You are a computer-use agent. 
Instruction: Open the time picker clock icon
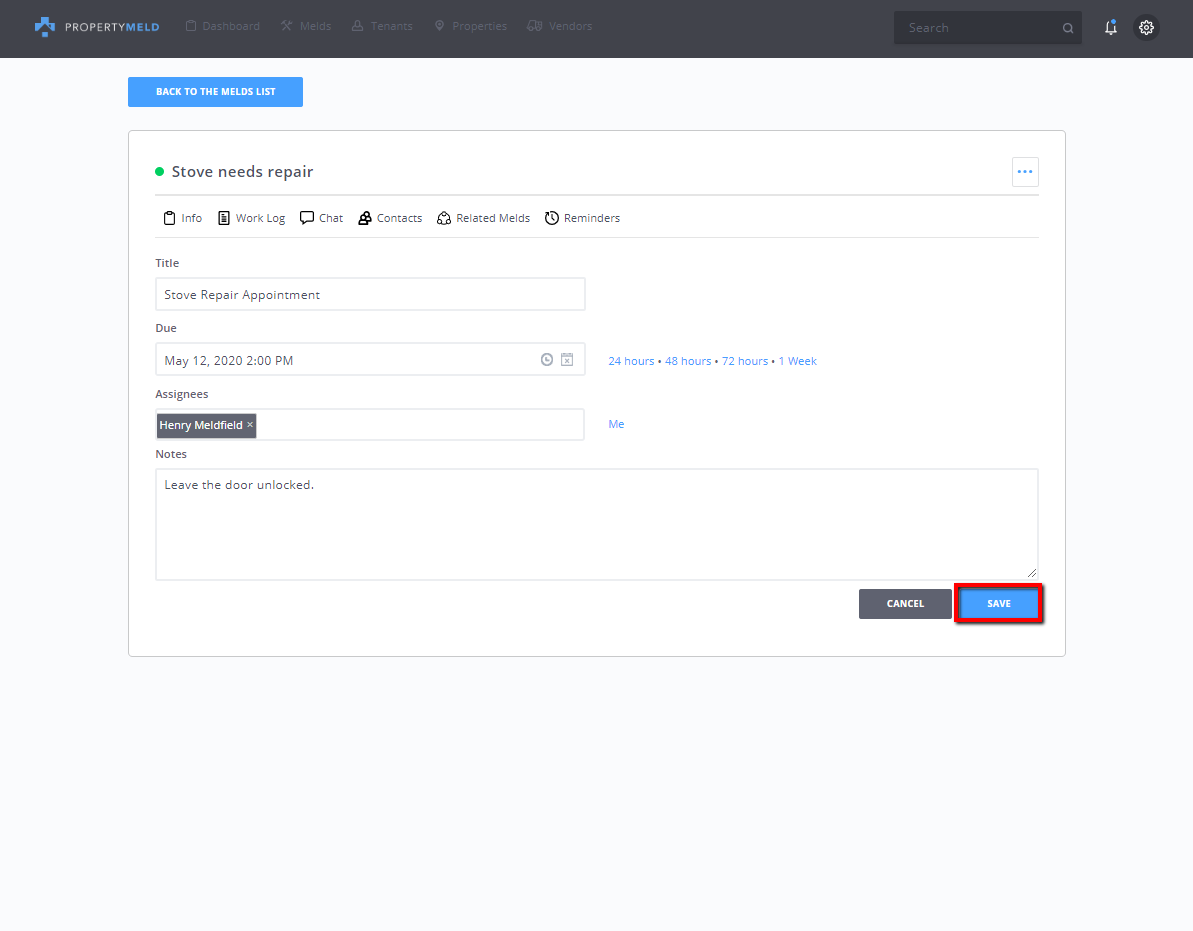click(547, 360)
